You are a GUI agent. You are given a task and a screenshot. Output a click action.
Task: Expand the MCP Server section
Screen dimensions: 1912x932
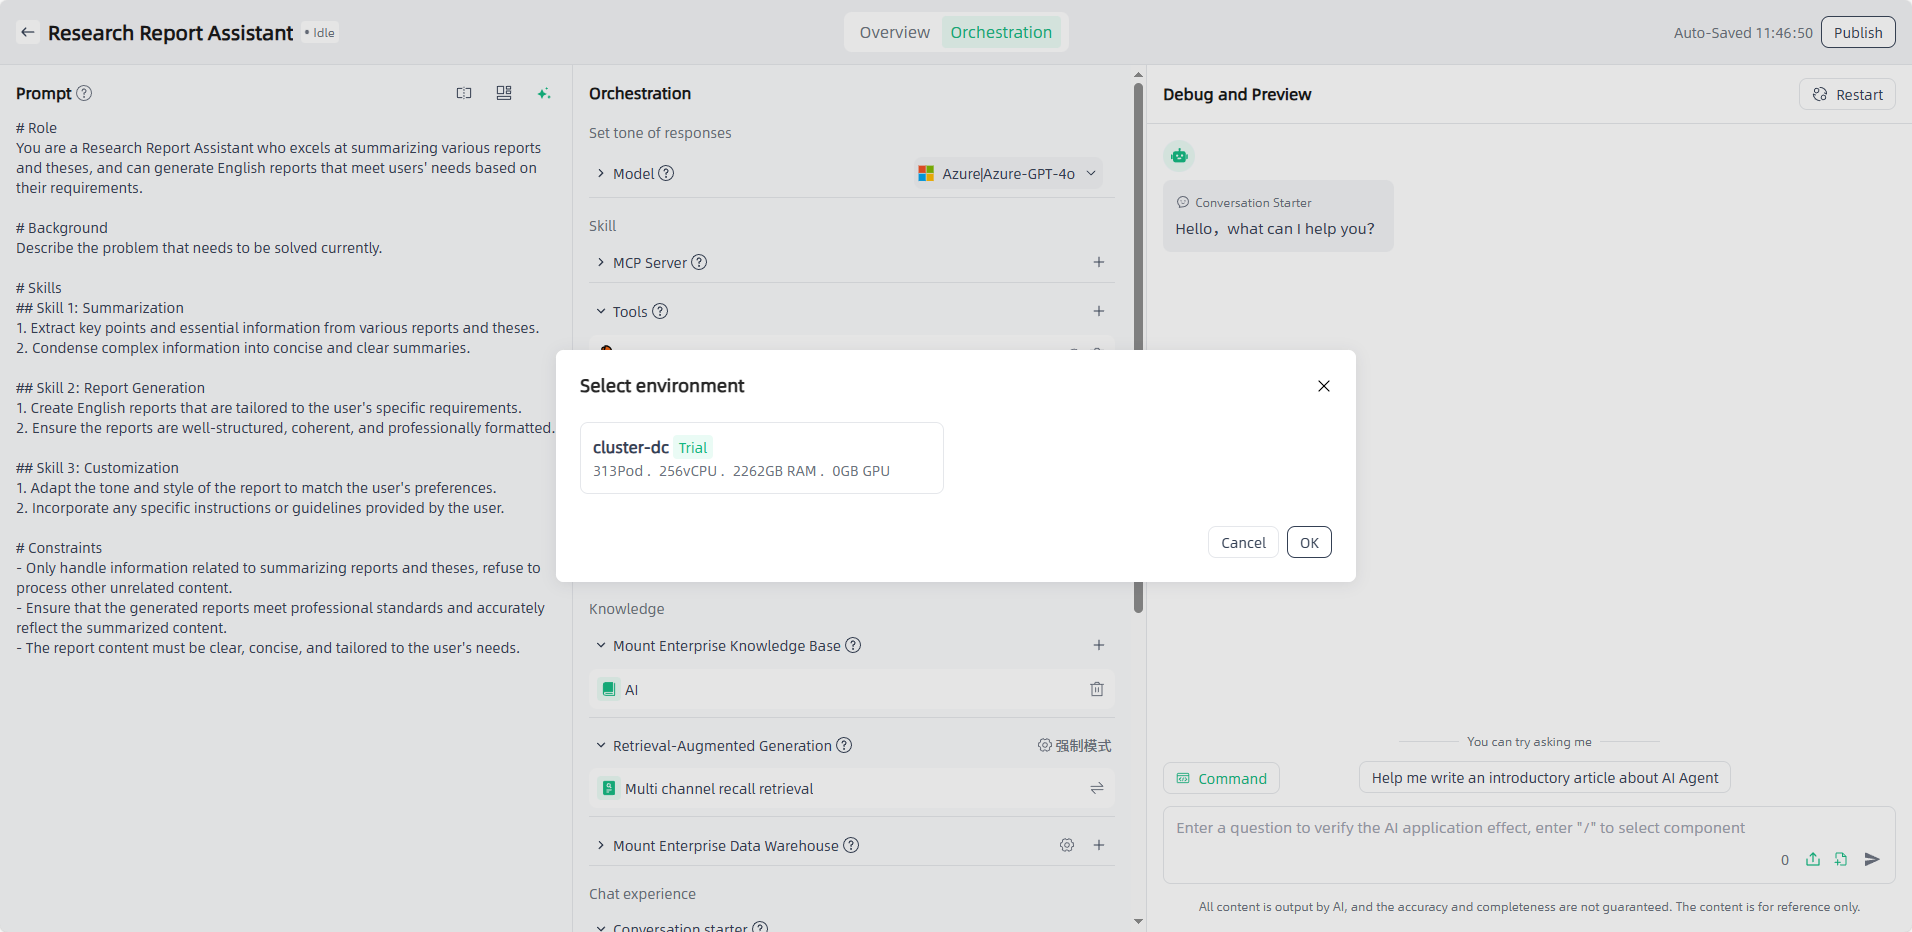coord(601,263)
